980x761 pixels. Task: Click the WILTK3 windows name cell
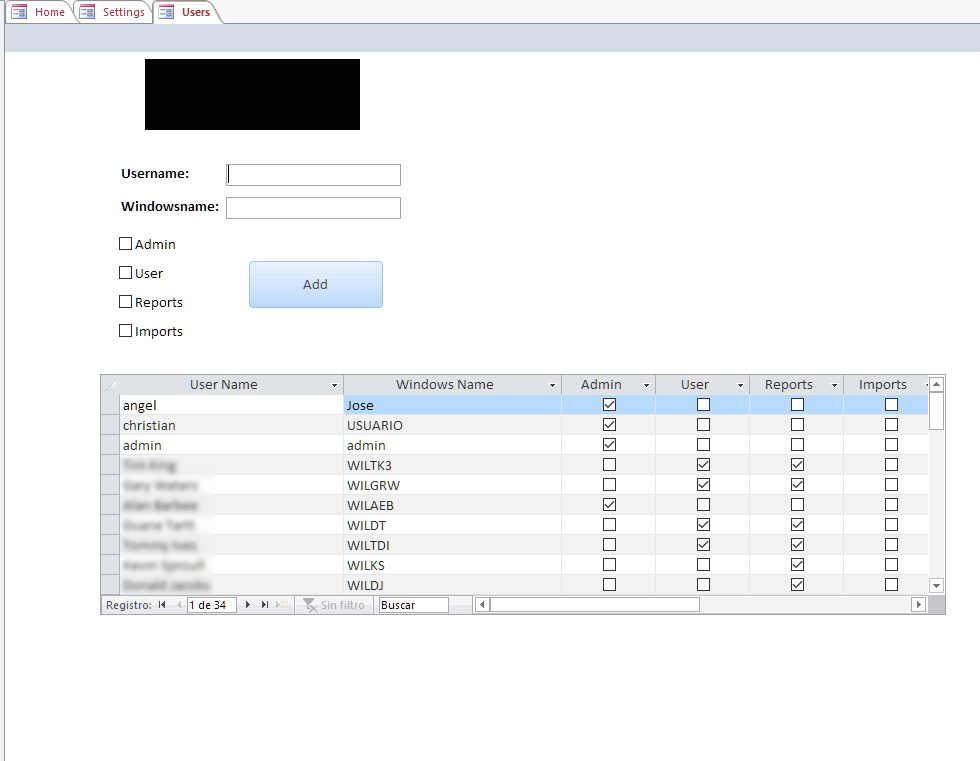tap(452, 465)
